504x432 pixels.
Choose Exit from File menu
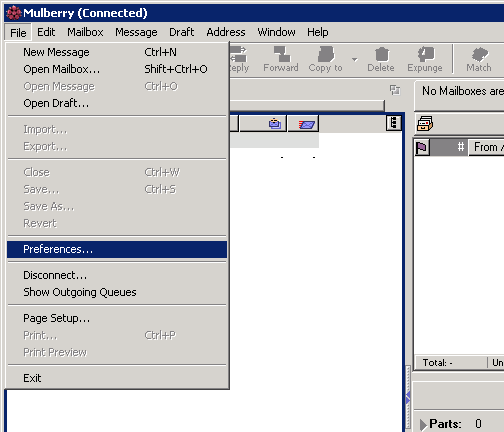click(117, 378)
